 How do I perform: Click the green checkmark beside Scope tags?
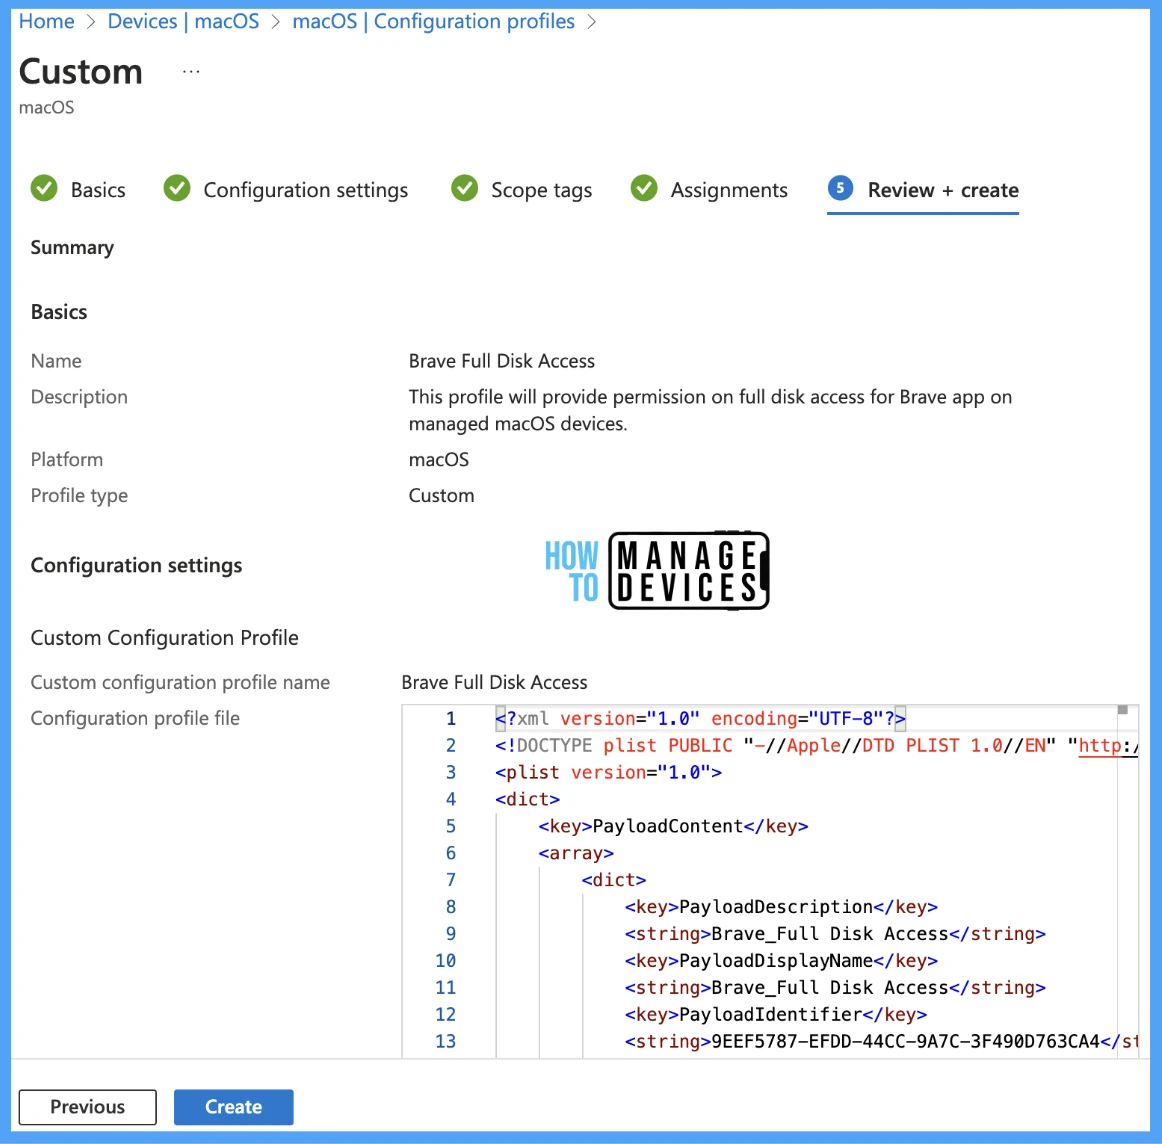click(x=465, y=189)
